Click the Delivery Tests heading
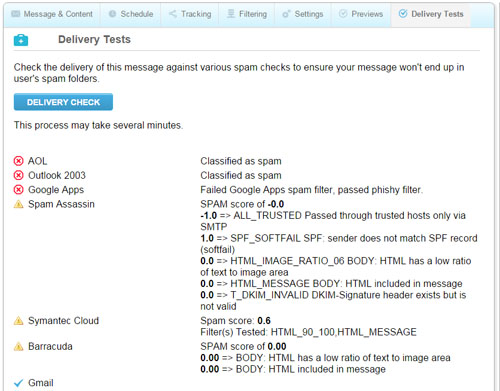This screenshot has height=391, width=500. coord(94,39)
